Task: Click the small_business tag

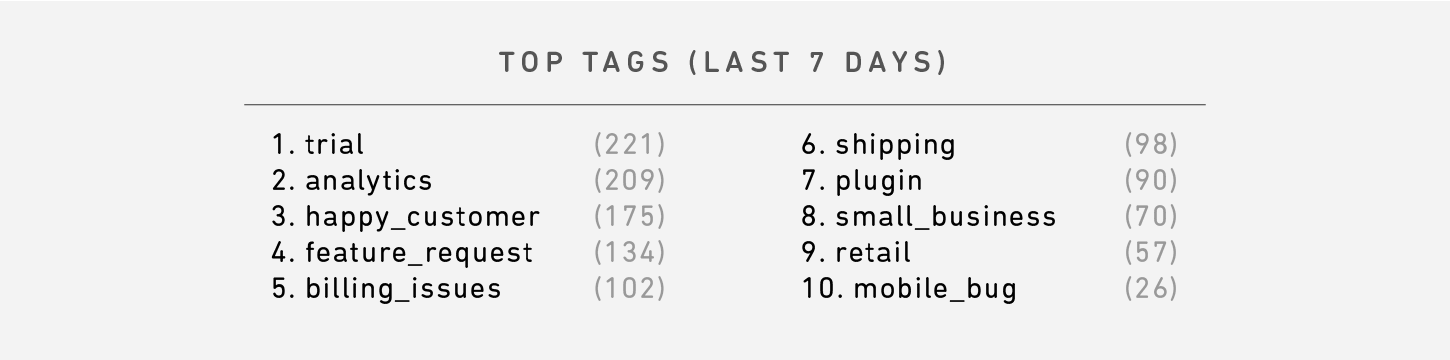Action: pyautogui.click(x=946, y=217)
